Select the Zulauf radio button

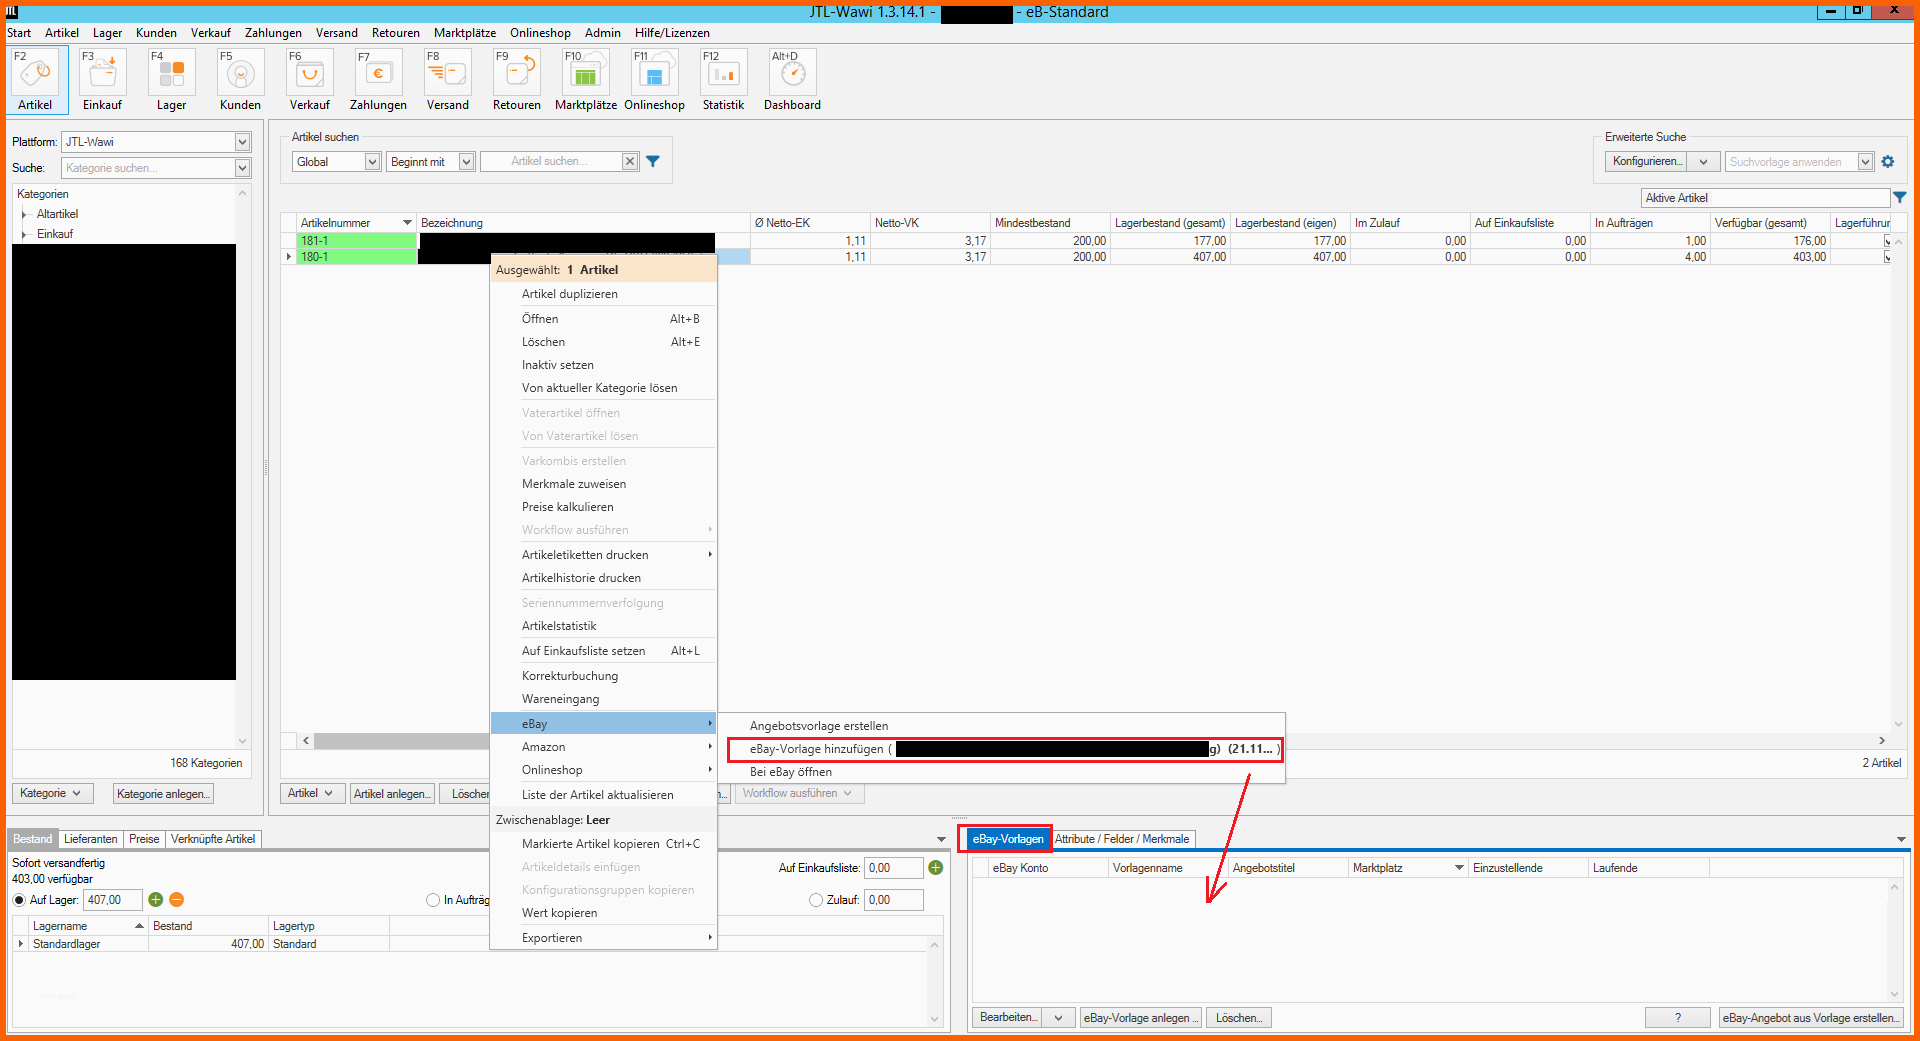pyautogui.click(x=816, y=900)
